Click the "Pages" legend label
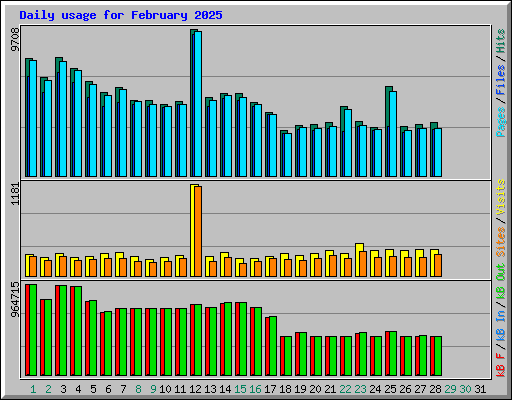 [x=501, y=122]
